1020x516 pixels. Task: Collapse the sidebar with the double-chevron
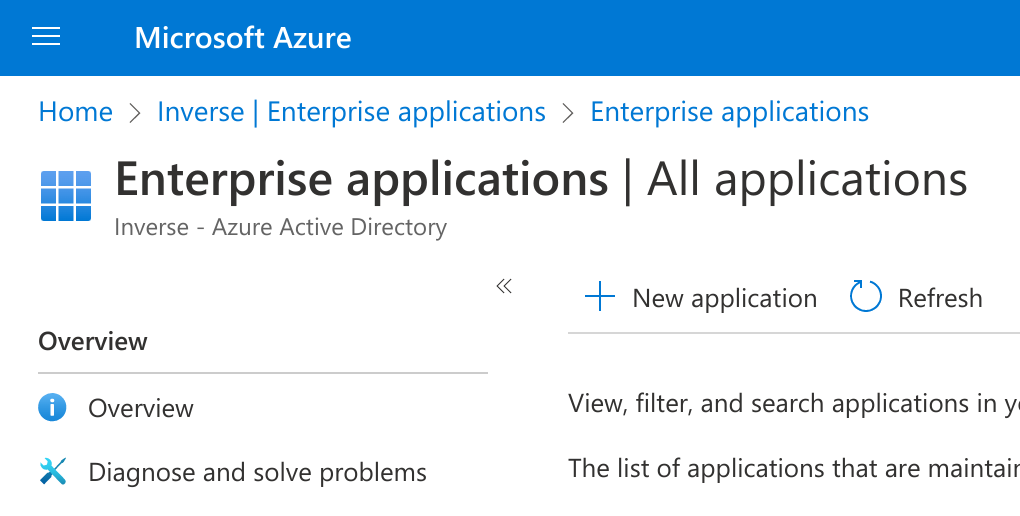point(504,287)
